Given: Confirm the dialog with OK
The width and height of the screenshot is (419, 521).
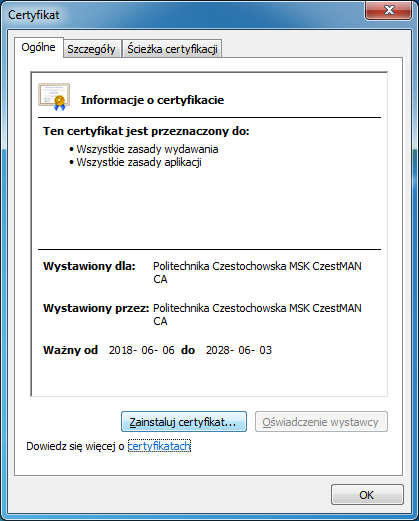Looking at the screenshot, I should click(367, 495).
